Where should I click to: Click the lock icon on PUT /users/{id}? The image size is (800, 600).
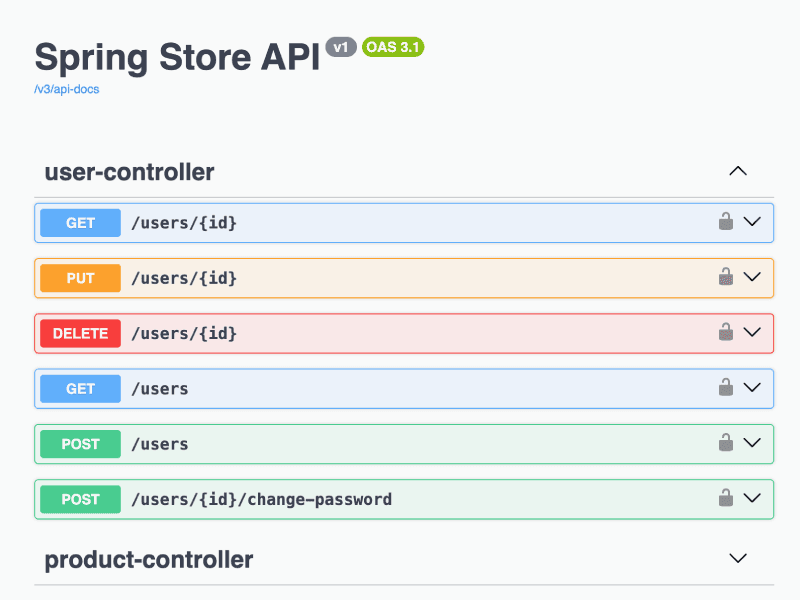[x=726, y=278]
